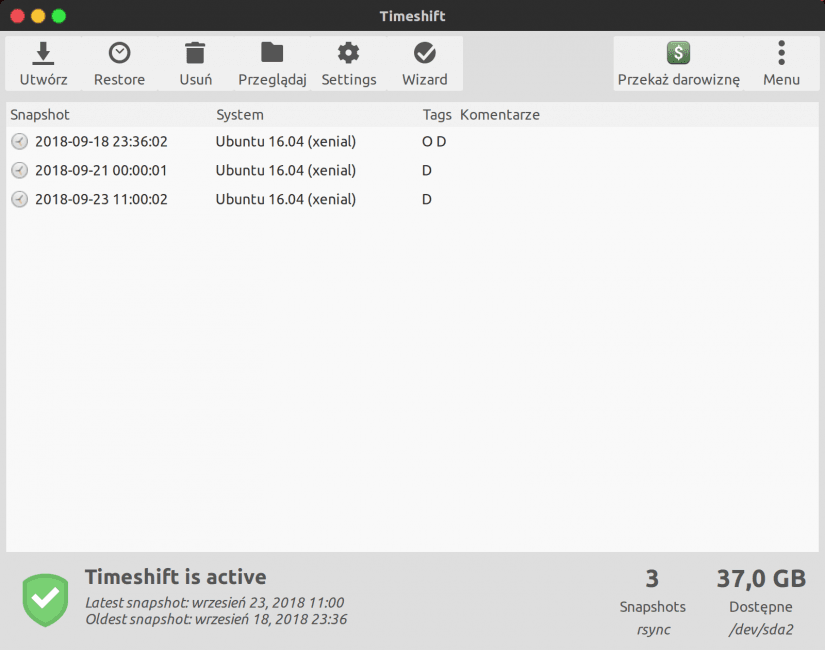This screenshot has width=825, height=650.
Task: Select the row dated 2018-09-18 23:36:02
Action: click(412, 142)
